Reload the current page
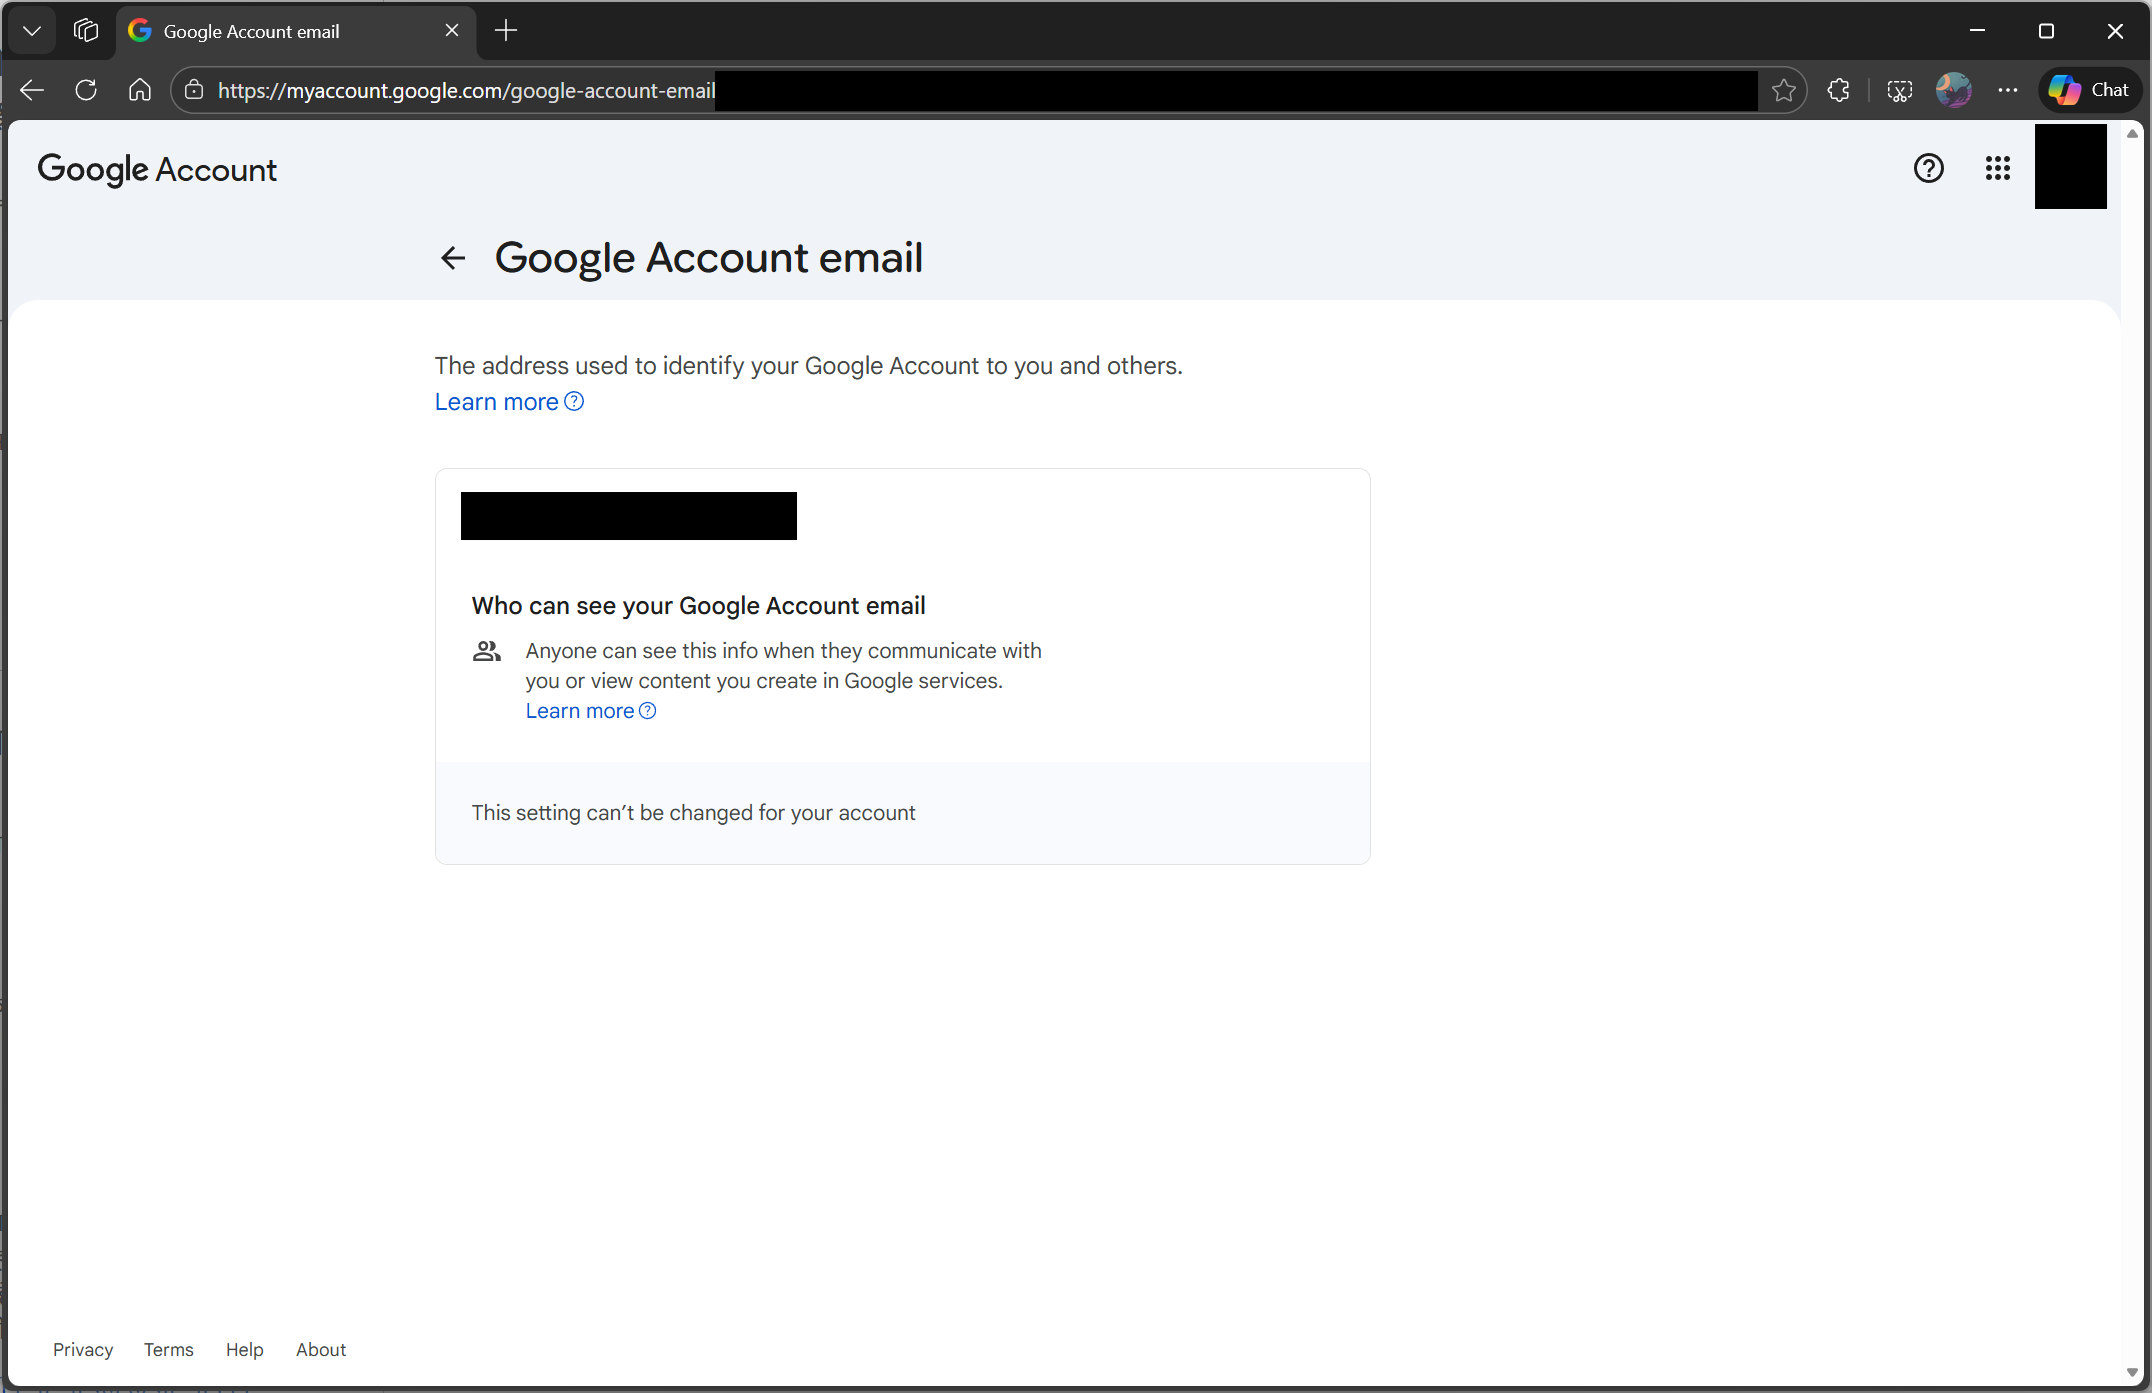The height and width of the screenshot is (1393, 2152). 86,90
